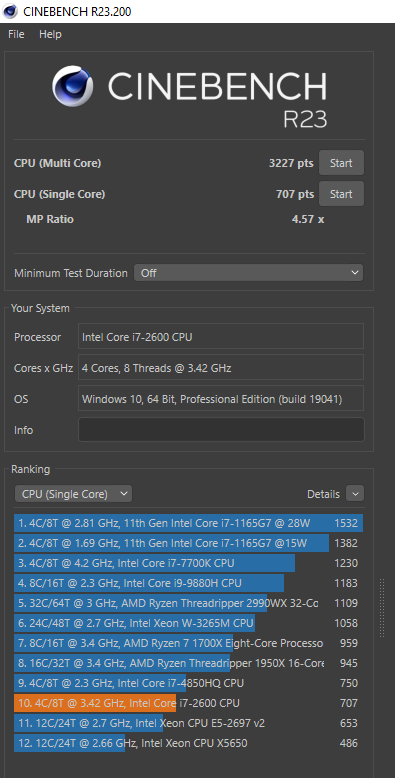
Task: Start the CPU Multi Core test
Action: 341,163
